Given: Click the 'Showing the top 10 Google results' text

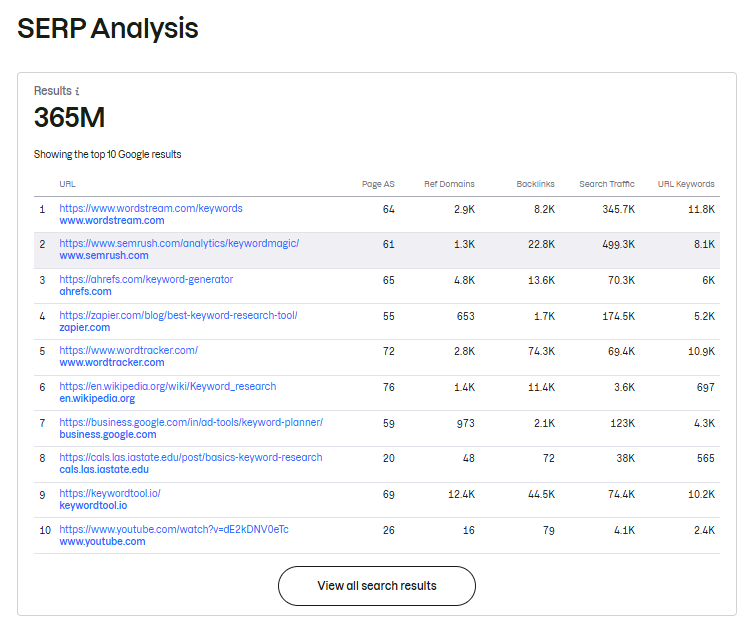Looking at the screenshot, I should 107,154.
